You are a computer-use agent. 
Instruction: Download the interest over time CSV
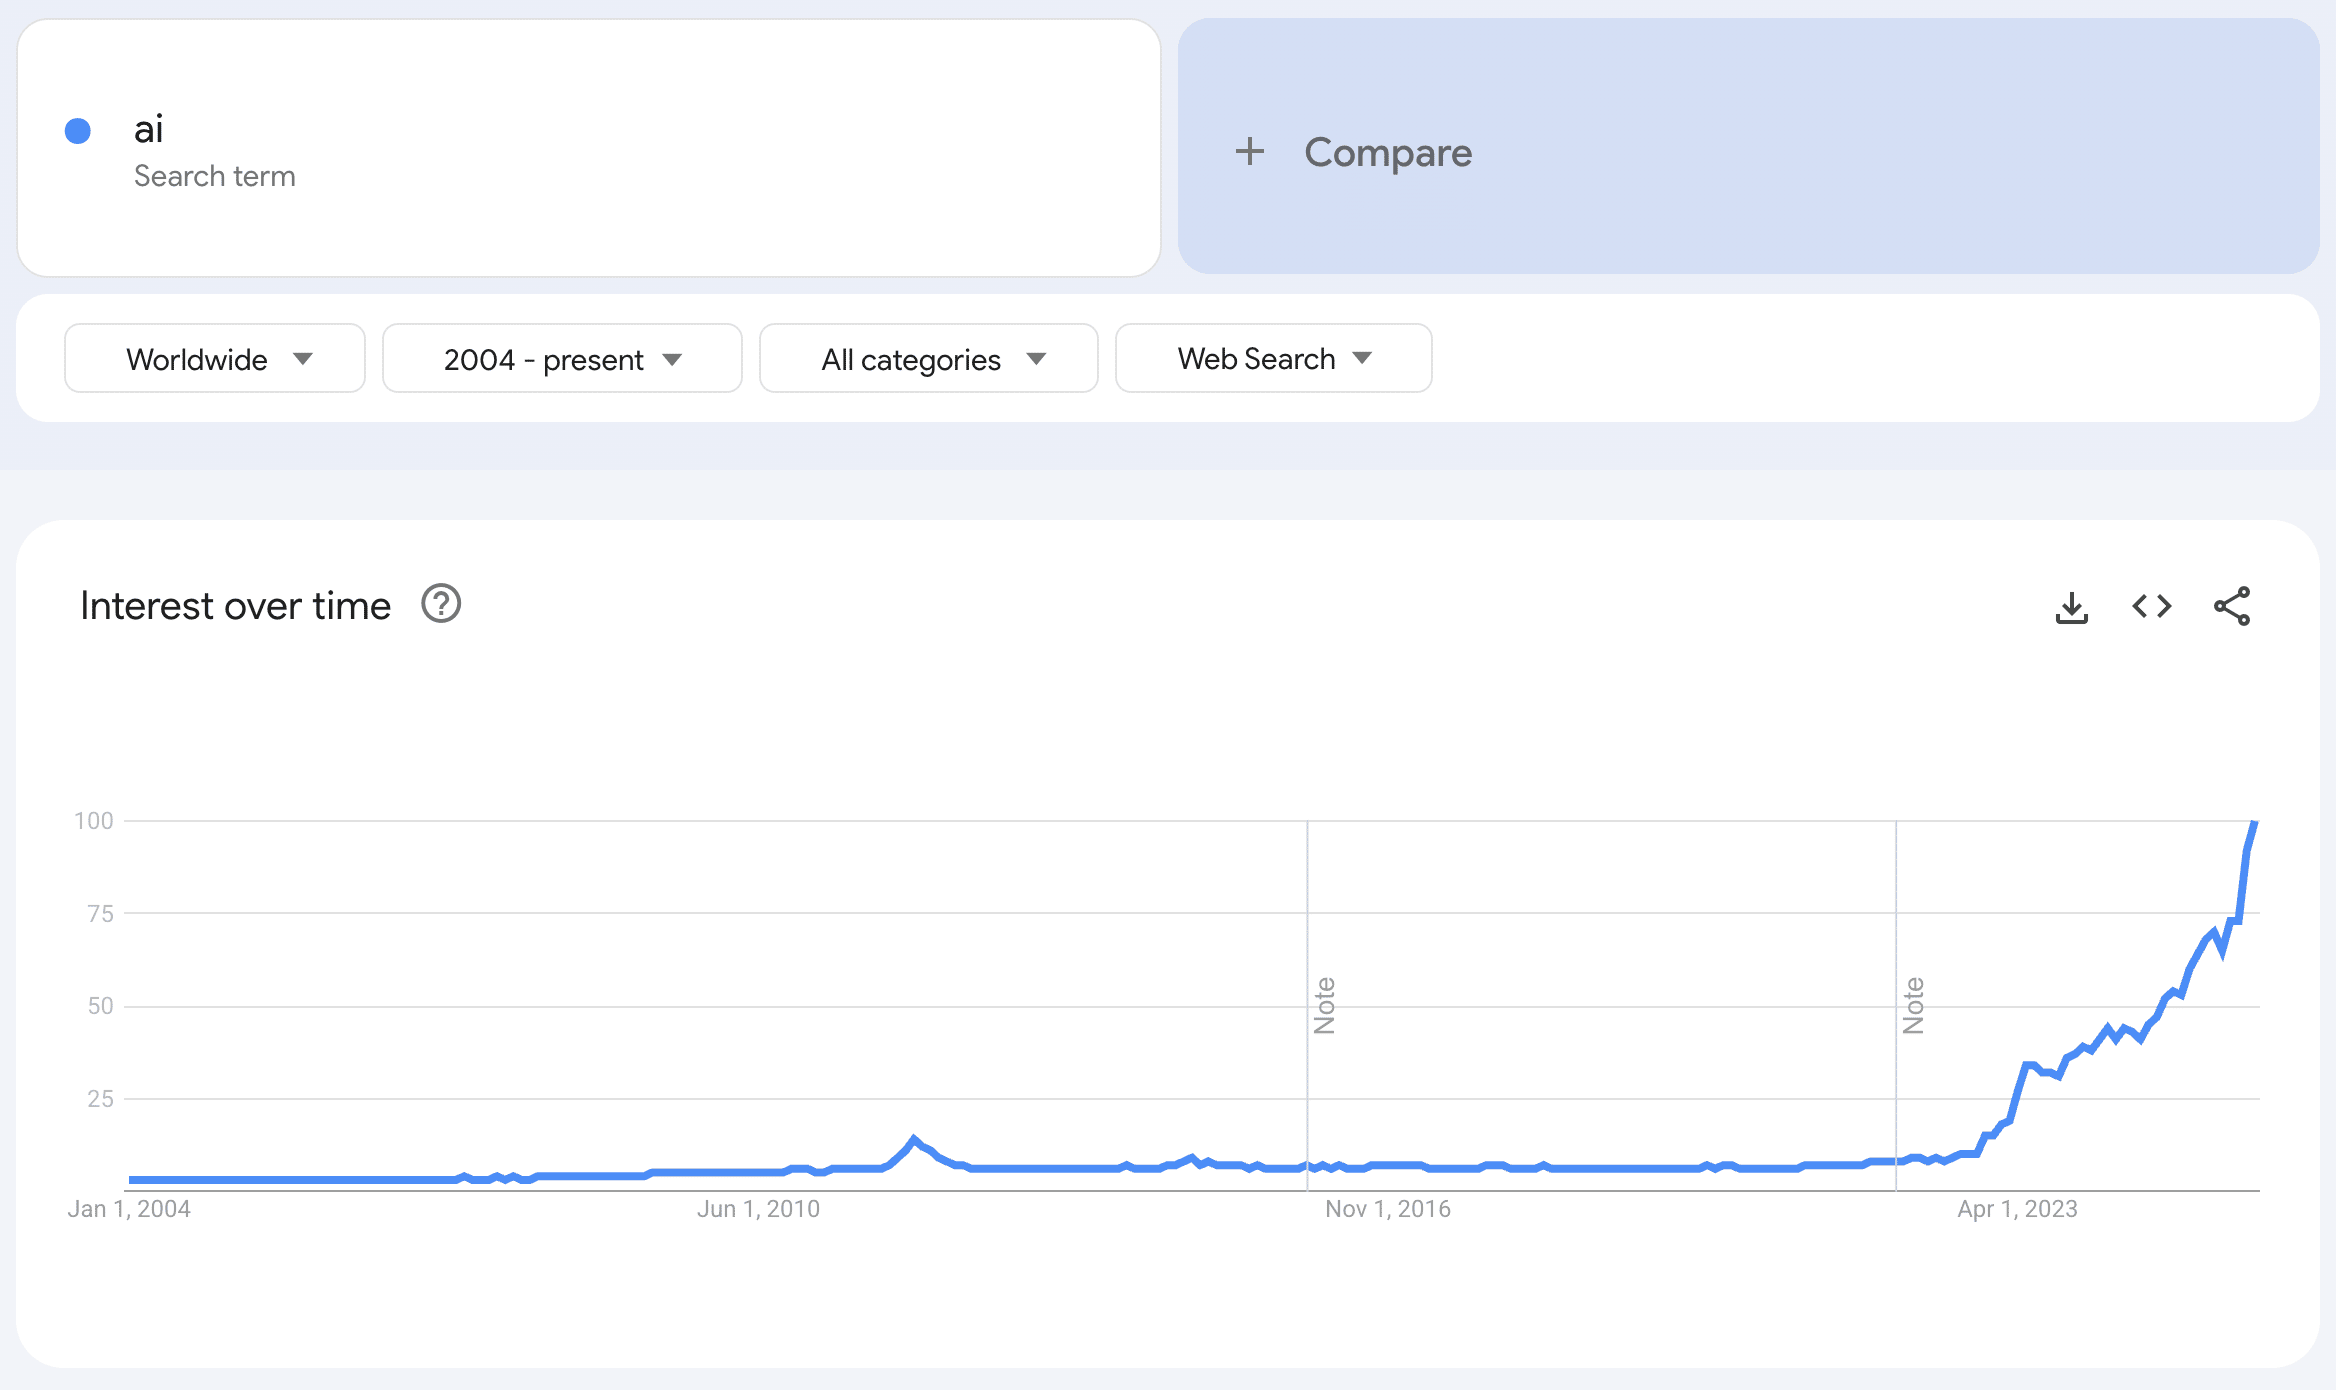pyautogui.click(x=2071, y=607)
